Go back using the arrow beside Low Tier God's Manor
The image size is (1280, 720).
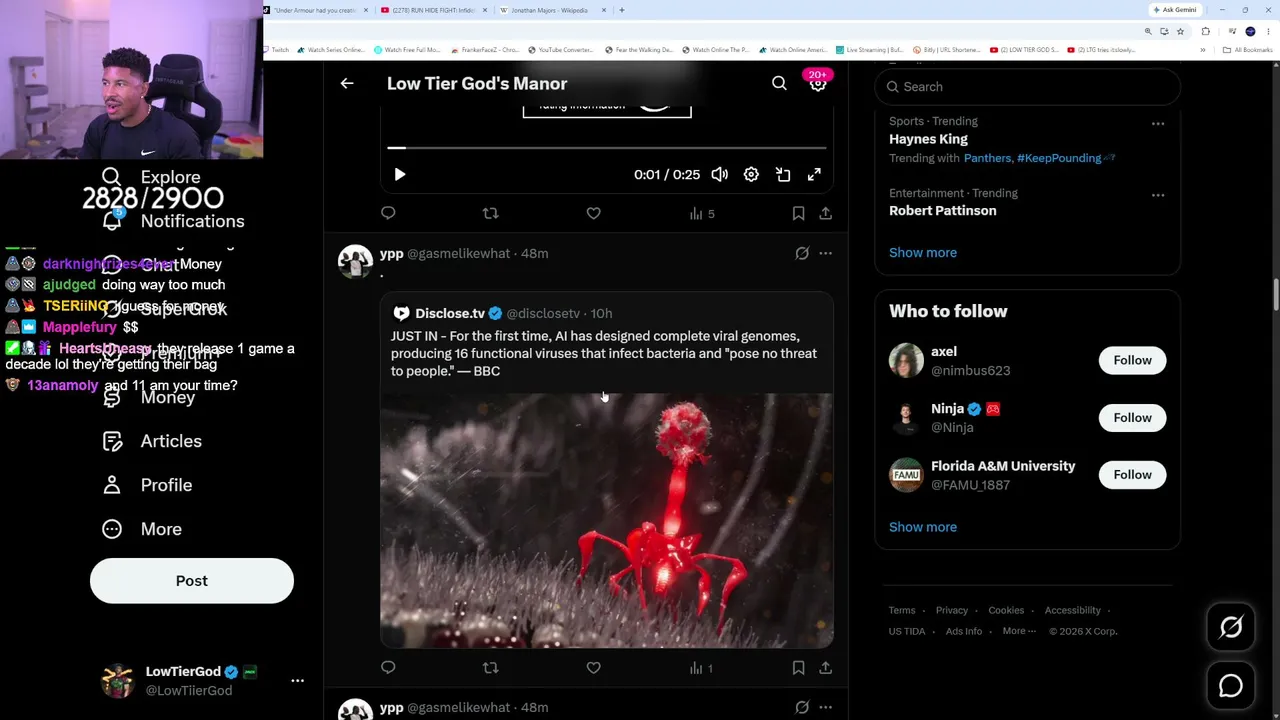(x=347, y=84)
